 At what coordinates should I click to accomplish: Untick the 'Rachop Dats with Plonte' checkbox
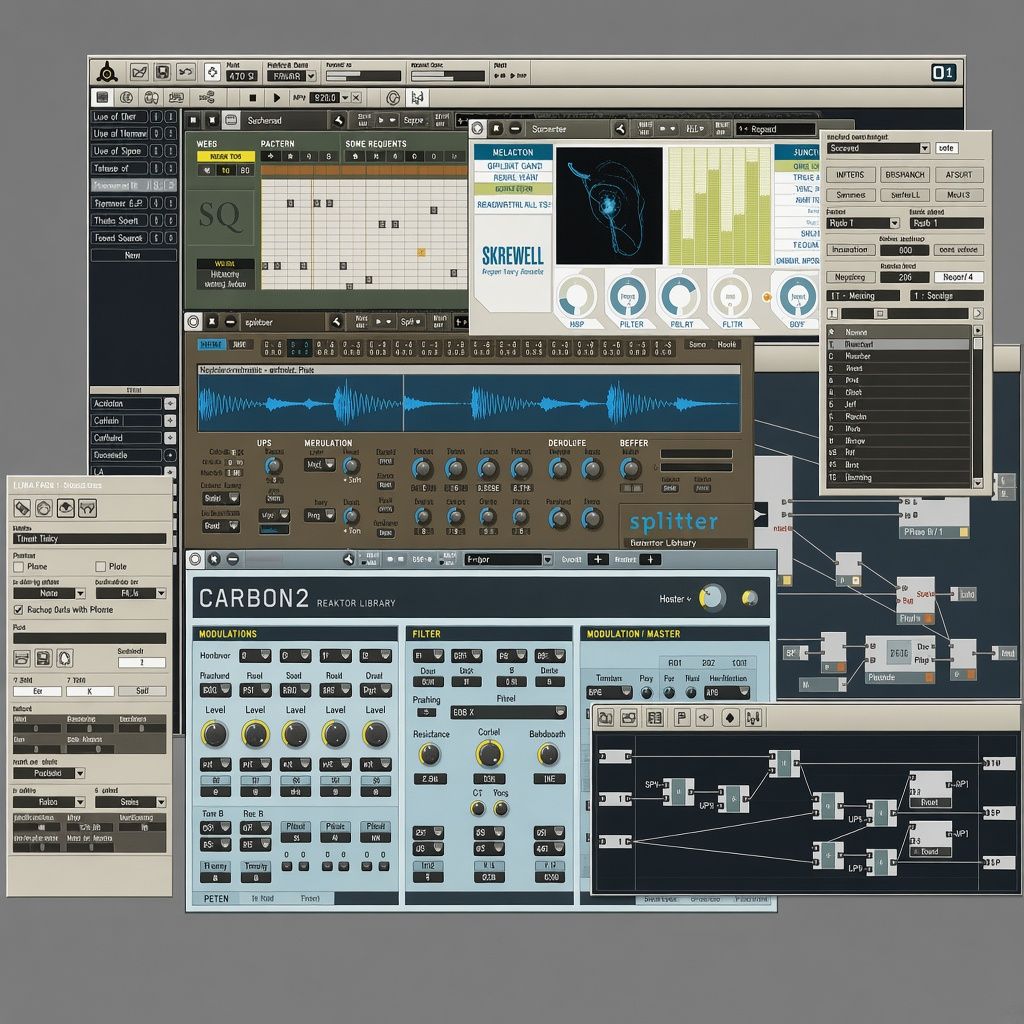coord(18,609)
